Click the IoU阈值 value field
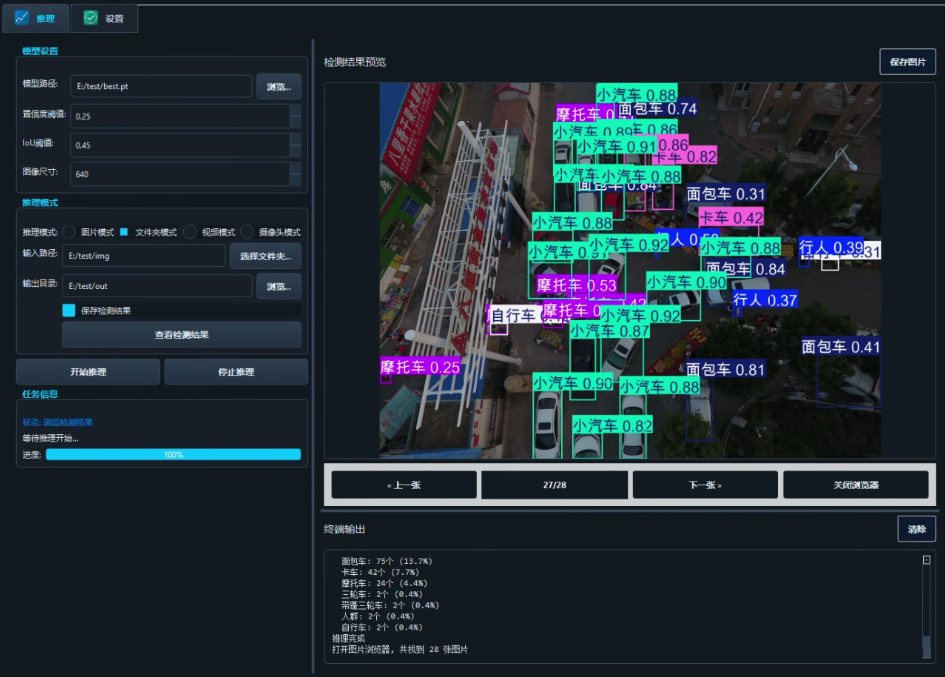The height and width of the screenshot is (677, 945). click(x=180, y=145)
